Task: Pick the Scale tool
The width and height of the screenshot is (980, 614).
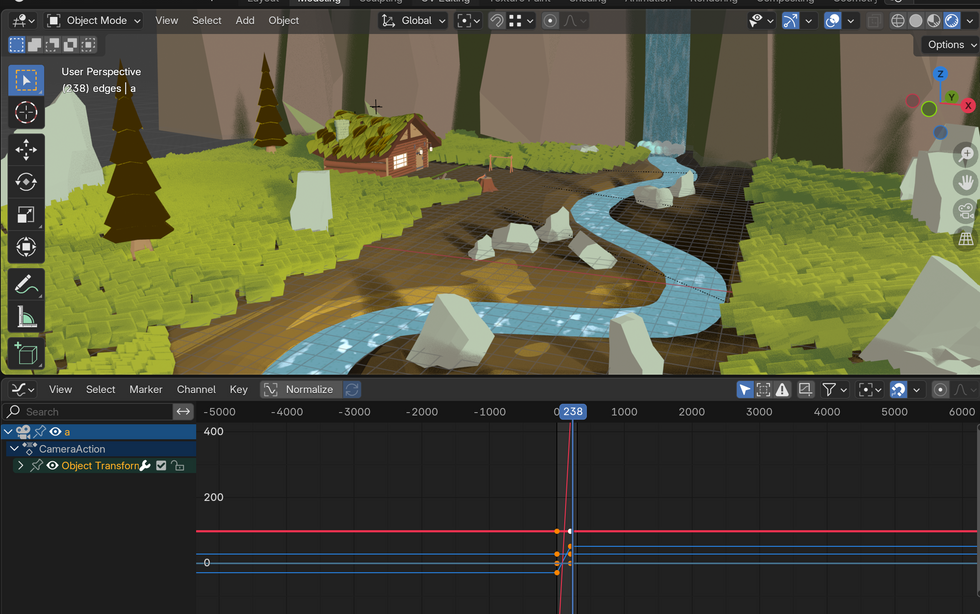Action: (26, 214)
